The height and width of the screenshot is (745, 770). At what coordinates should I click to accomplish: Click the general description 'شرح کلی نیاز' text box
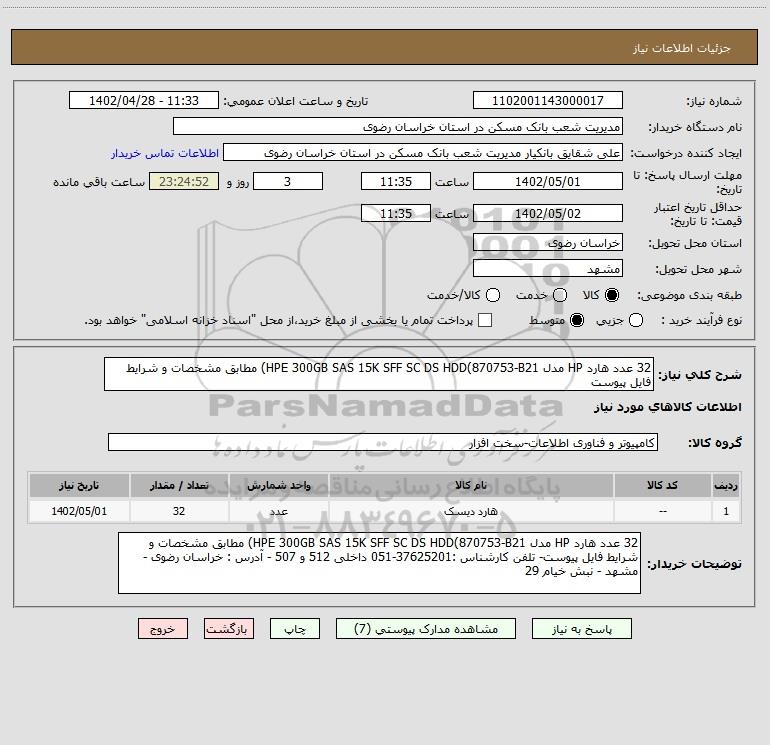(379, 375)
